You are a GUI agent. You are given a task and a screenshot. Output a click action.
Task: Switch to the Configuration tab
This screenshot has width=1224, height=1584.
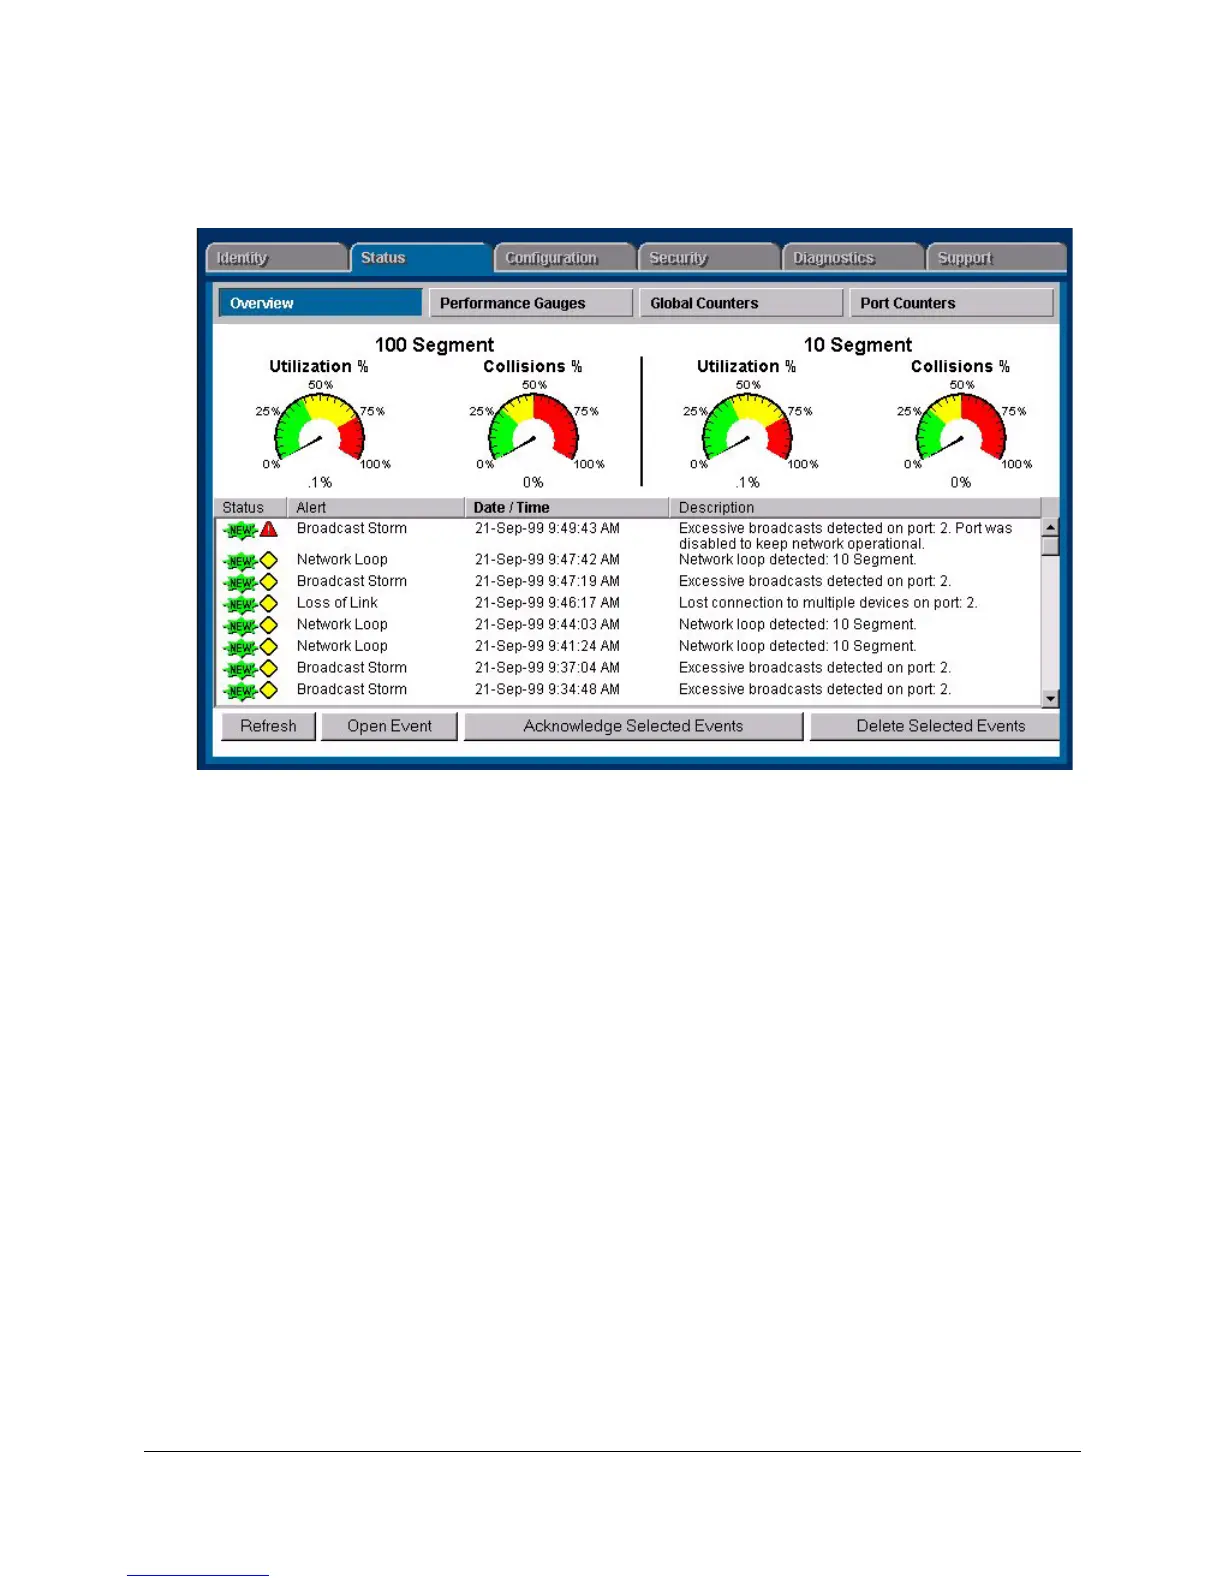(564, 258)
